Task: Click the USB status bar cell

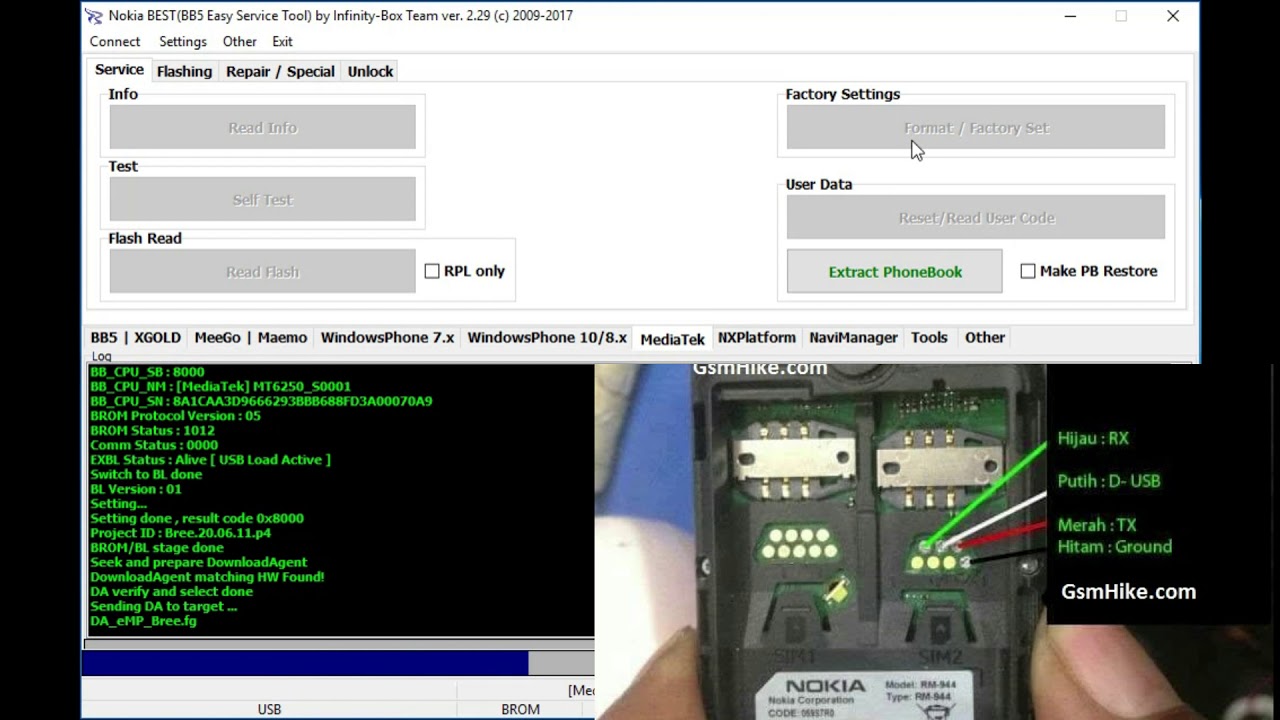Action: coord(269,709)
